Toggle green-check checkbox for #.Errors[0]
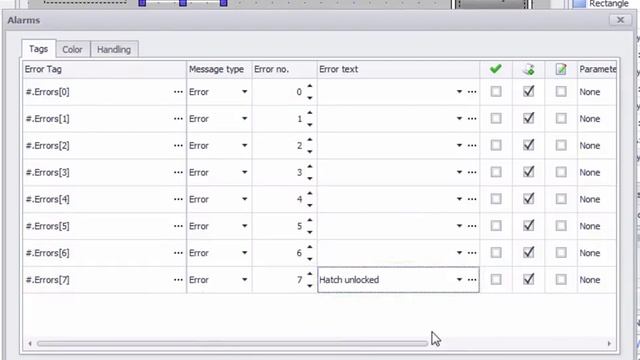Screen dimensions: 640x360 click(x=496, y=91)
